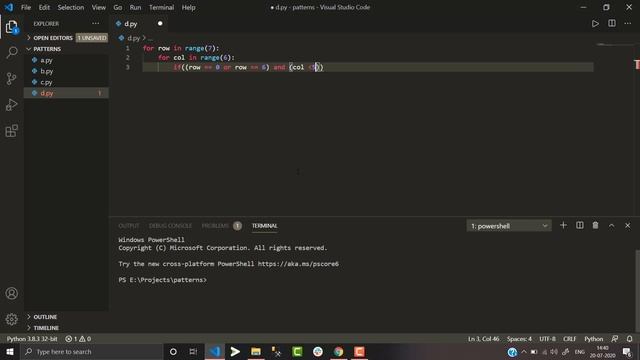Open the View menu

pos(98,7)
